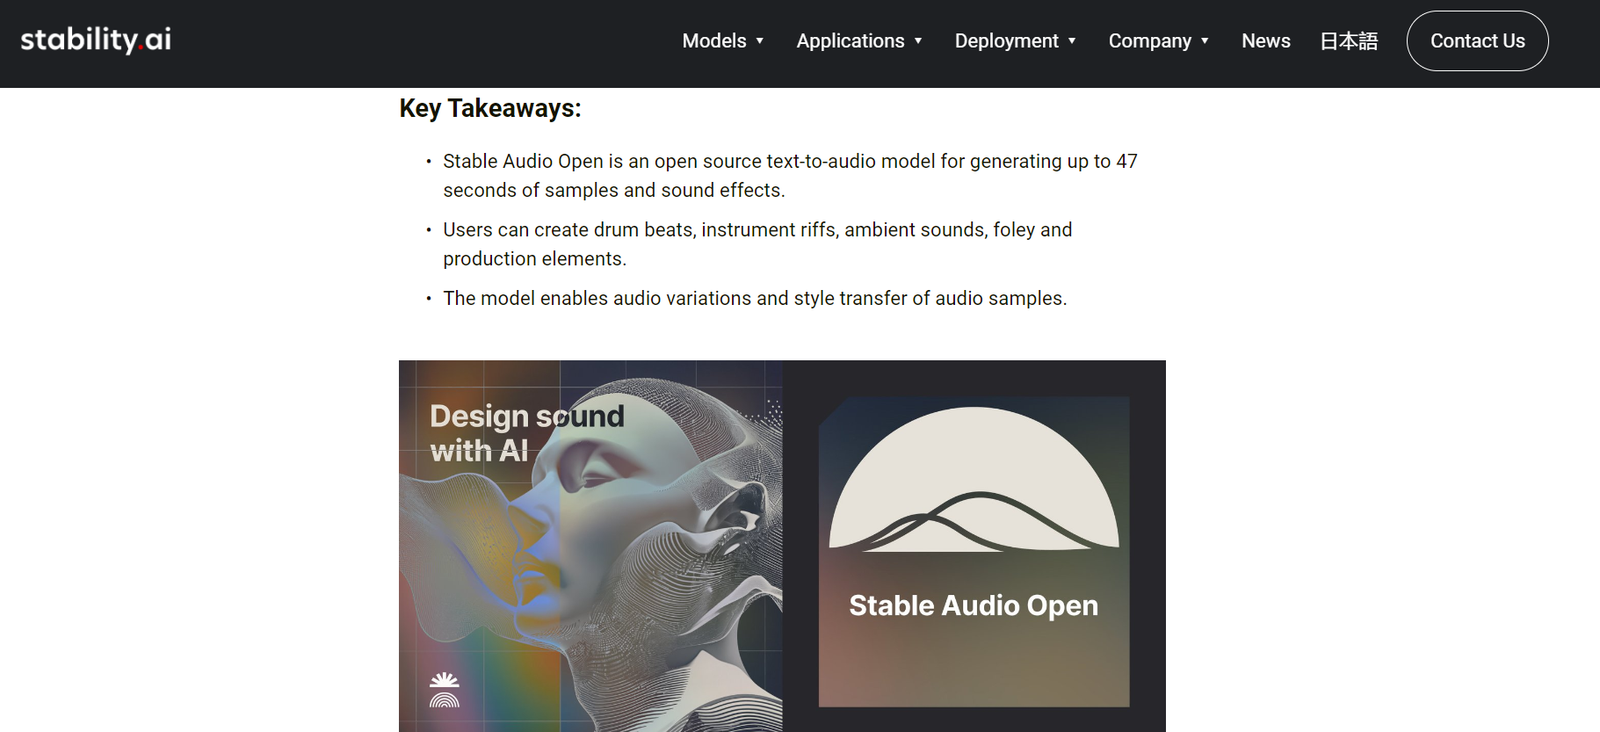The height and width of the screenshot is (732, 1600).
Task: Open the Deployment dropdown
Action: (x=1015, y=41)
